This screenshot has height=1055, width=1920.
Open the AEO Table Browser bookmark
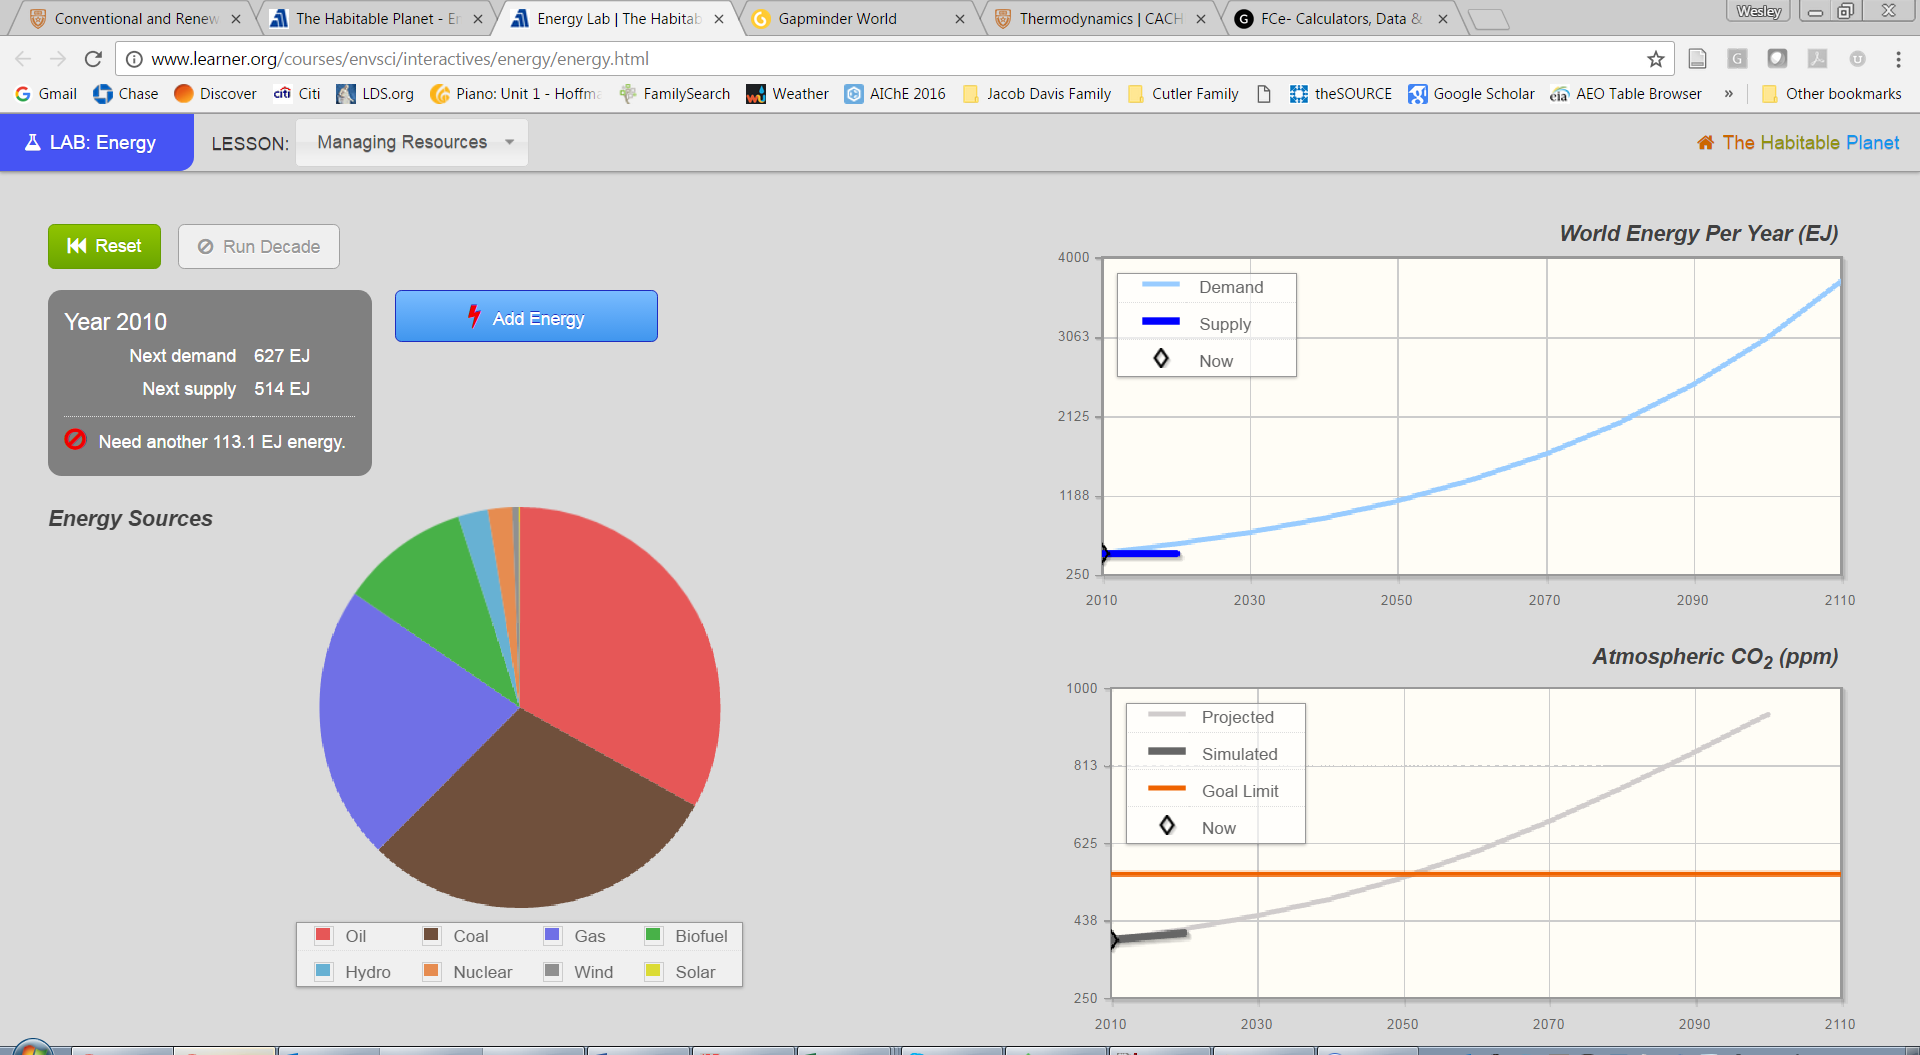(x=1626, y=94)
